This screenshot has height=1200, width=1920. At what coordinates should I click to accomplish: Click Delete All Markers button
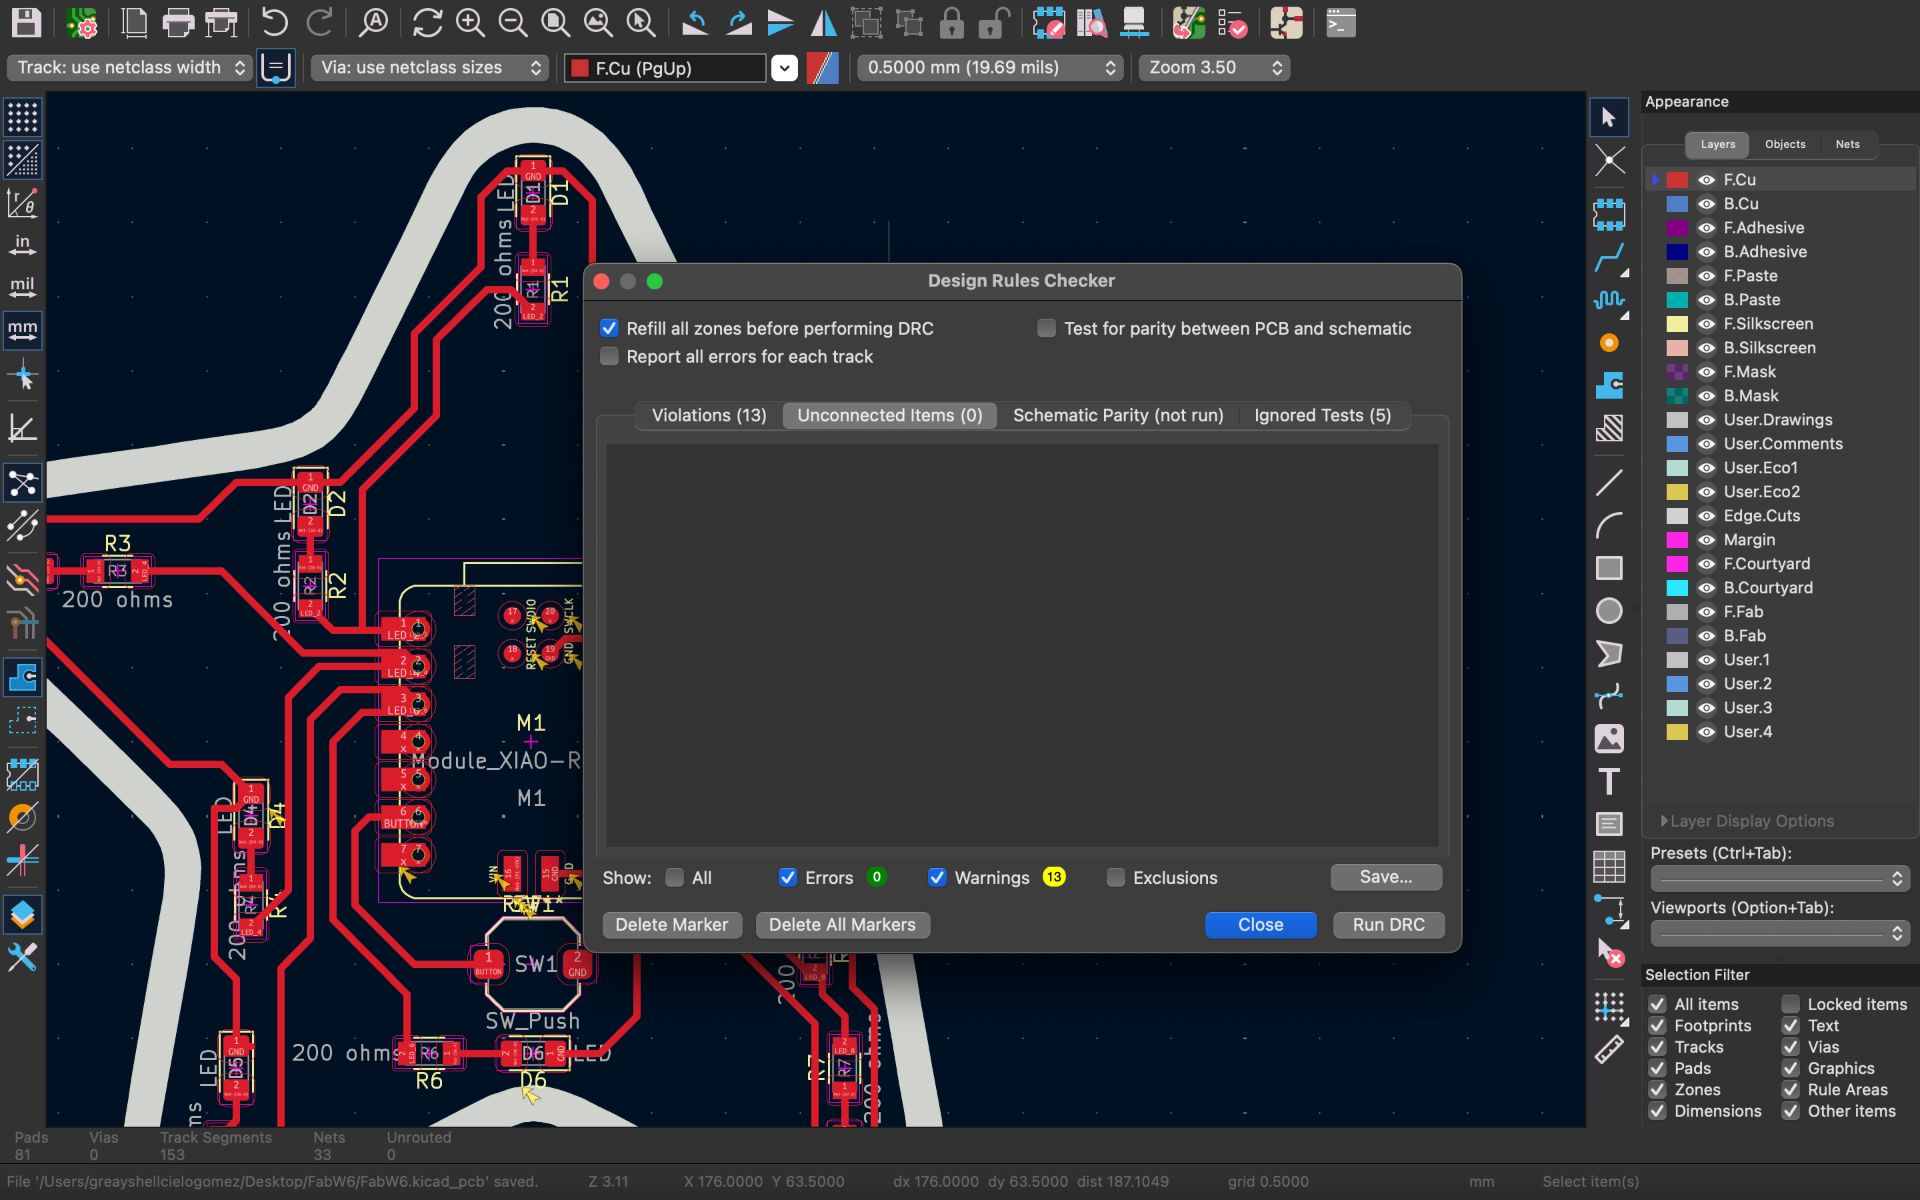(842, 925)
